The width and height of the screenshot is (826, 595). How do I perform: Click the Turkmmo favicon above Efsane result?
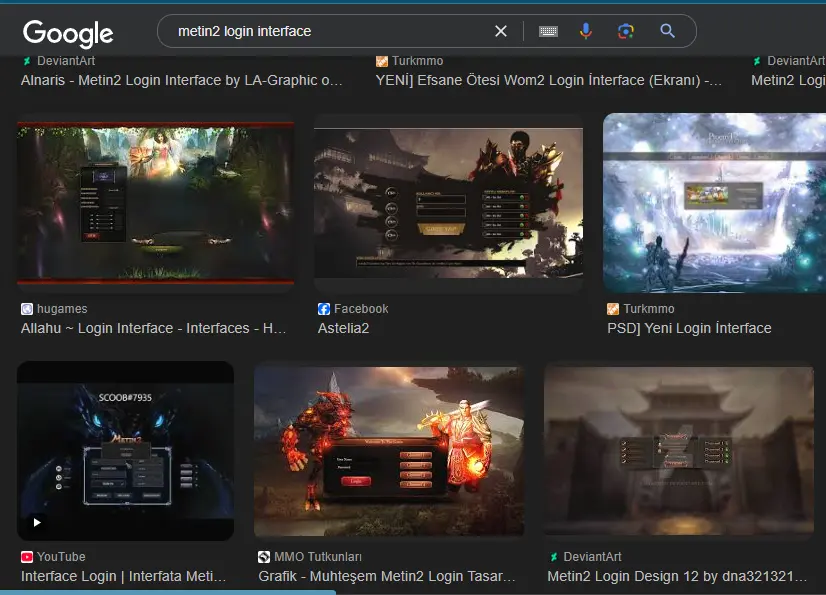381,61
